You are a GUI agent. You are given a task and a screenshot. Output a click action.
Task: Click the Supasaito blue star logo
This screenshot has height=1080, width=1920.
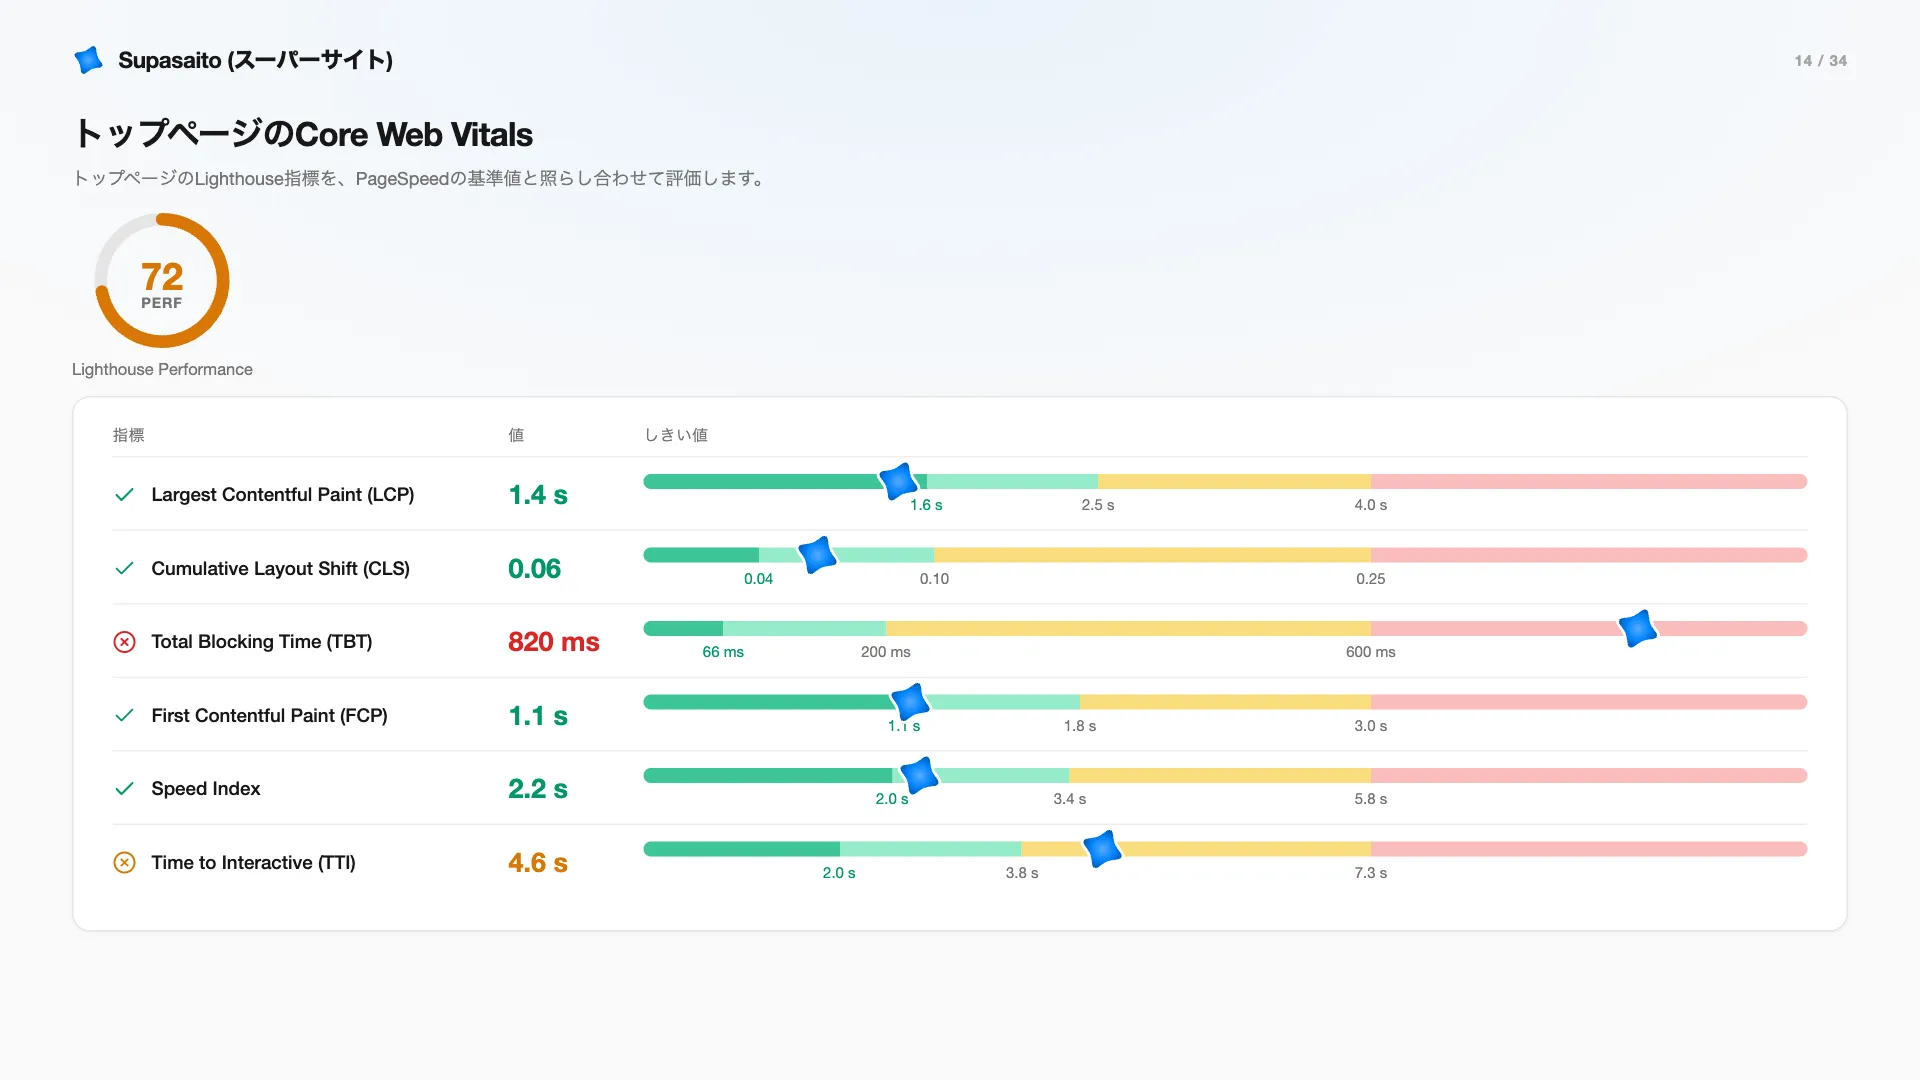pyautogui.click(x=88, y=60)
